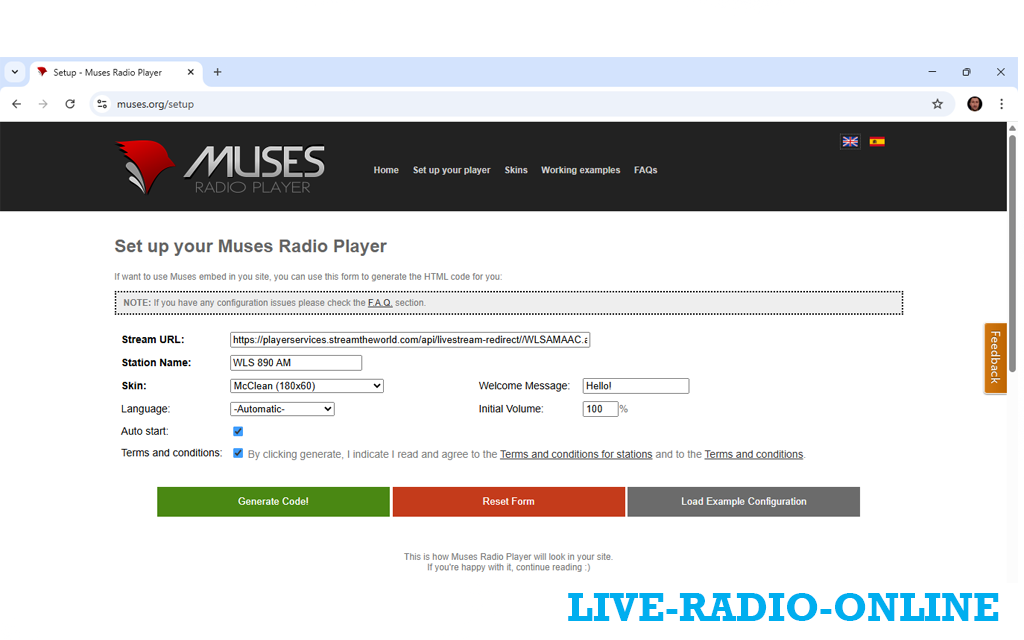Open the tab search dropdown arrow
1024x640 pixels.
[14, 72]
